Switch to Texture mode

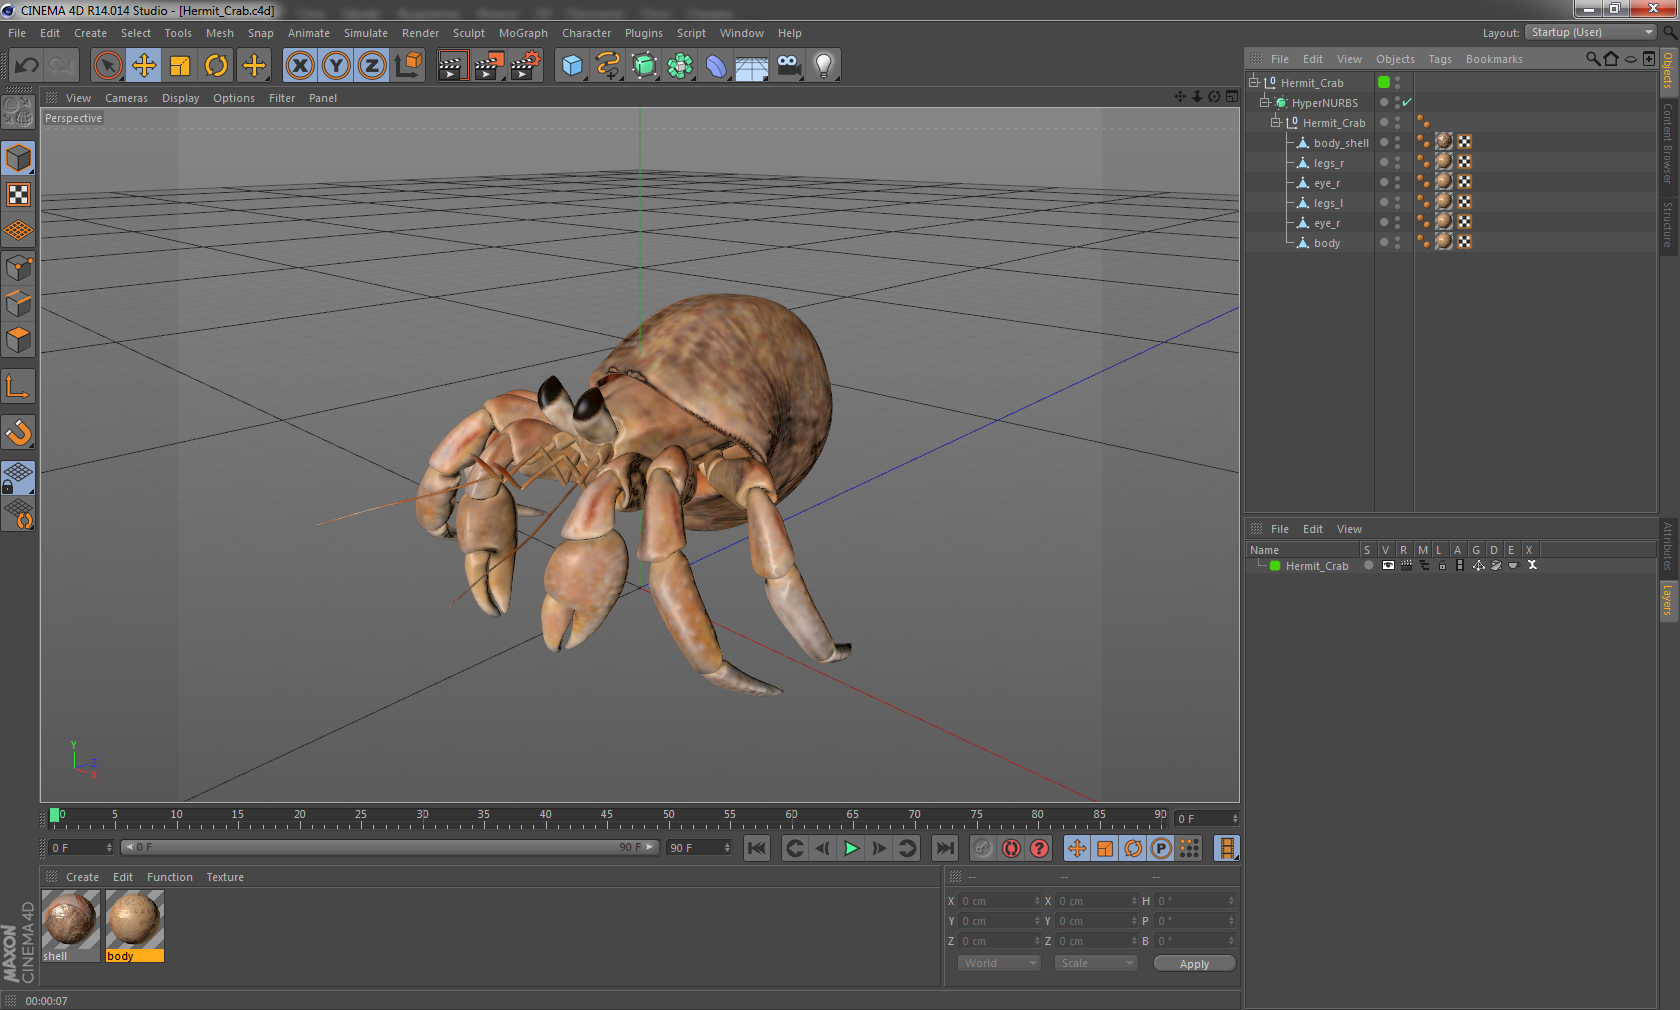point(18,195)
